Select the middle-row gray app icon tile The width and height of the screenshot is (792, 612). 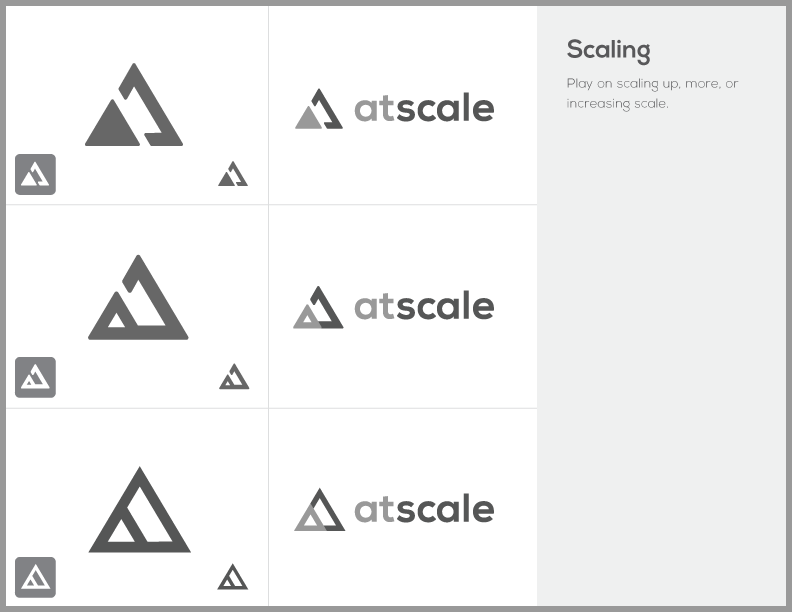click(35, 377)
